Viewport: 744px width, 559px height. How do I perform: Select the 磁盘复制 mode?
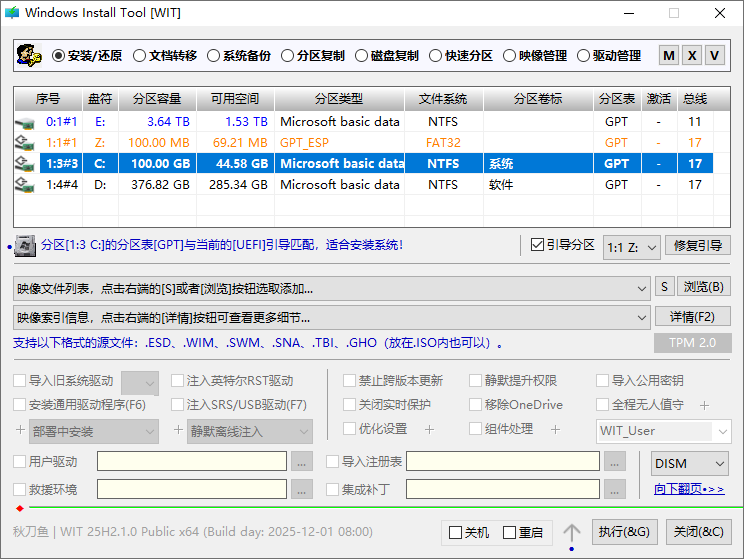[x=387, y=56]
